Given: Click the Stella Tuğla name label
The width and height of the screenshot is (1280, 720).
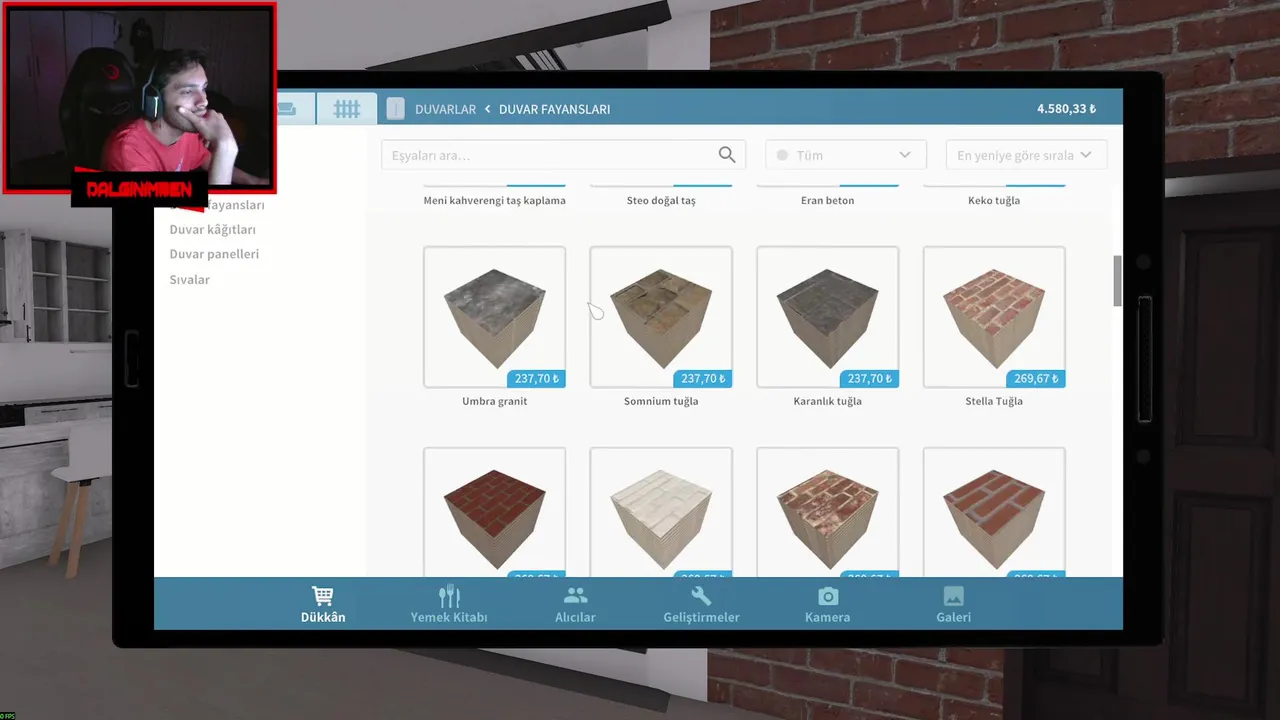Looking at the screenshot, I should pos(994,401).
